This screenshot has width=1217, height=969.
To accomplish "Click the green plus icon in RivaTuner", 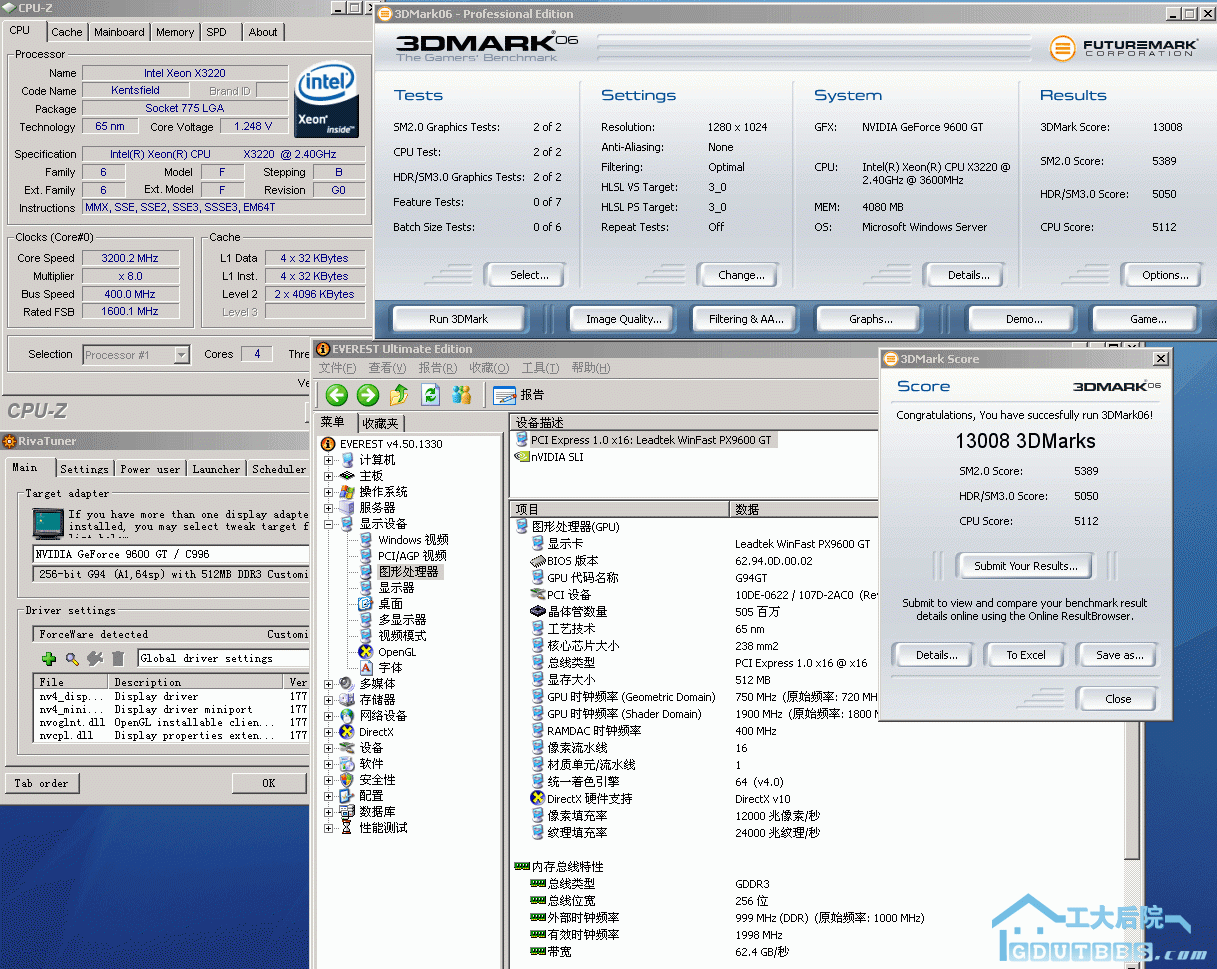I will point(48,658).
